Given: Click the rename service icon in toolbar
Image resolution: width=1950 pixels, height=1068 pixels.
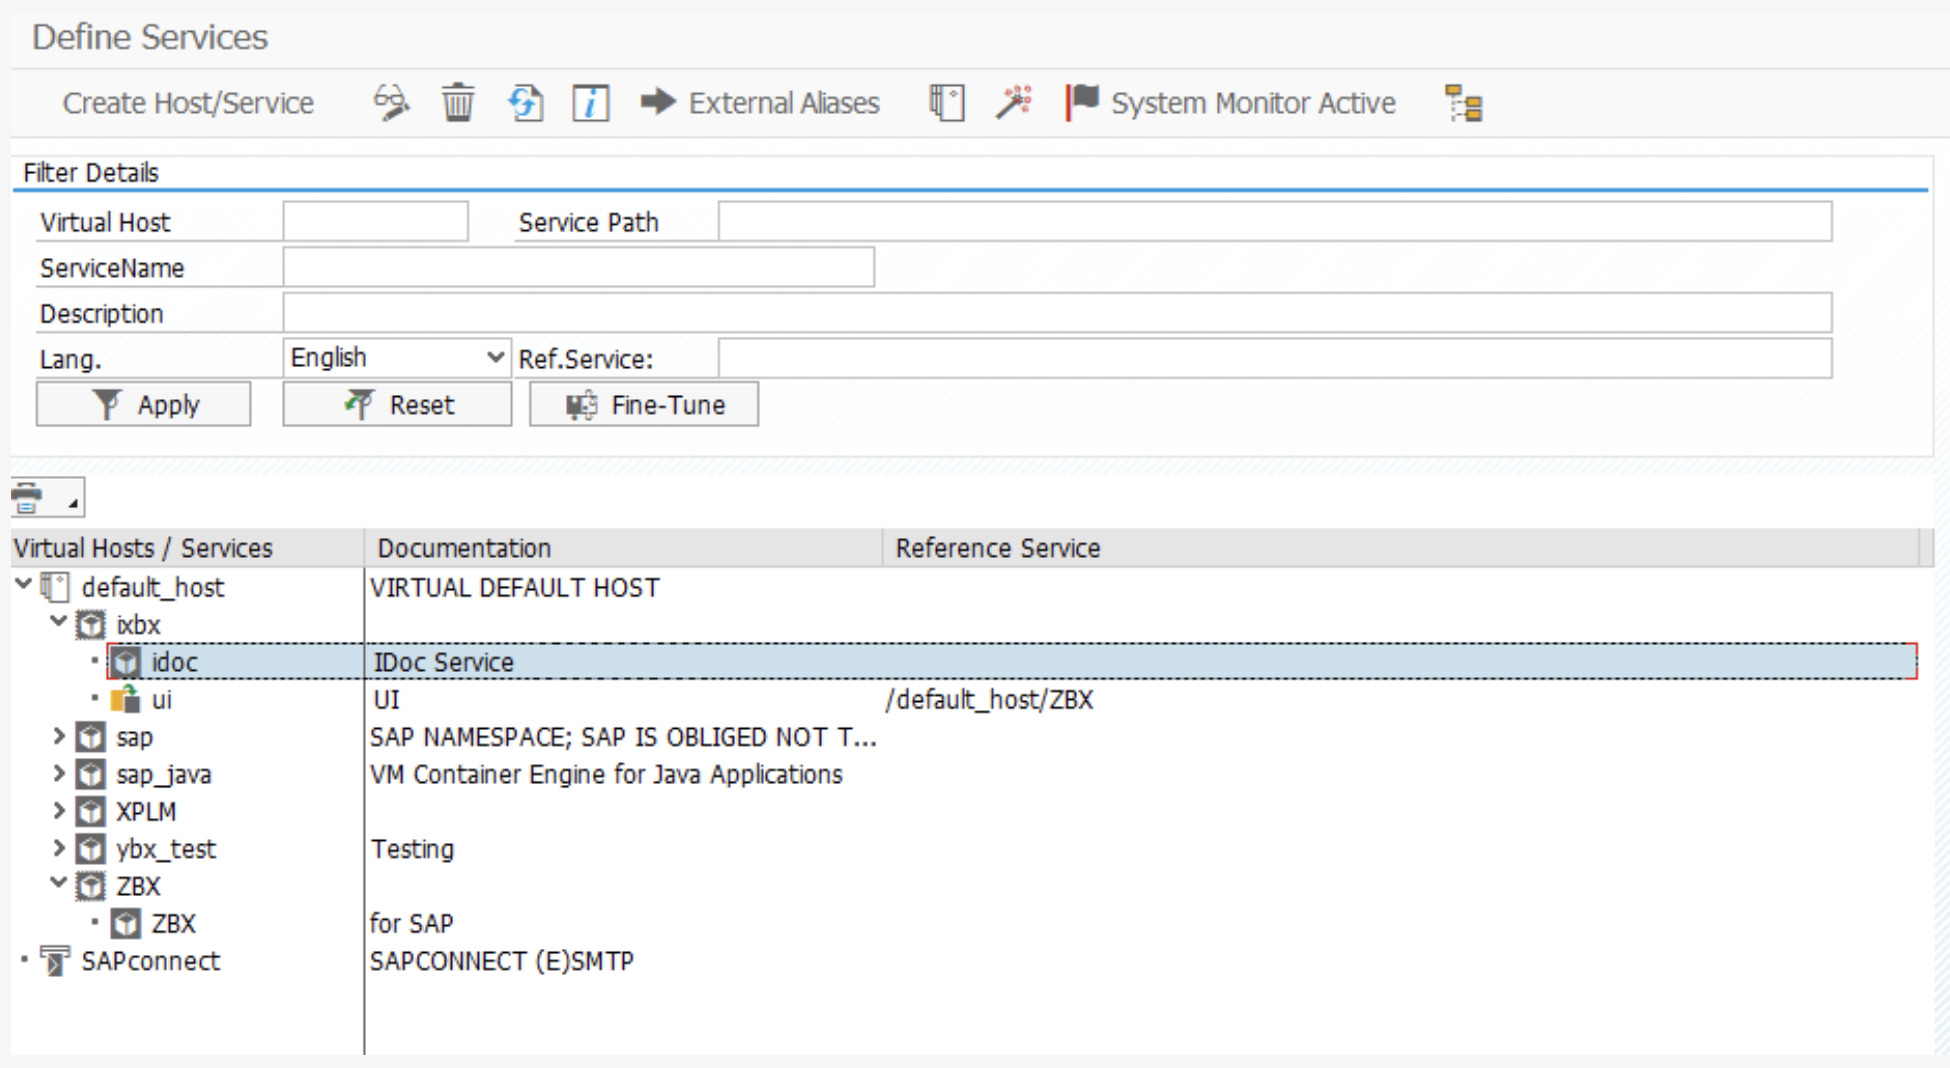Looking at the screenshot, I should [x=391, y=103].
